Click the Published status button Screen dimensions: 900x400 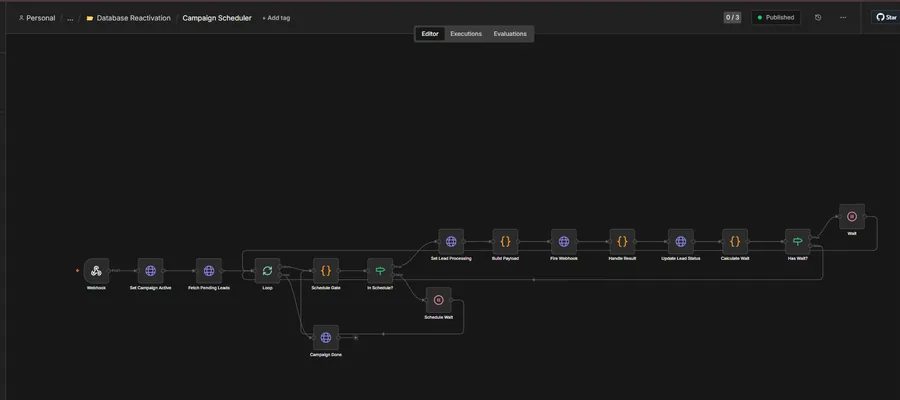775,18
